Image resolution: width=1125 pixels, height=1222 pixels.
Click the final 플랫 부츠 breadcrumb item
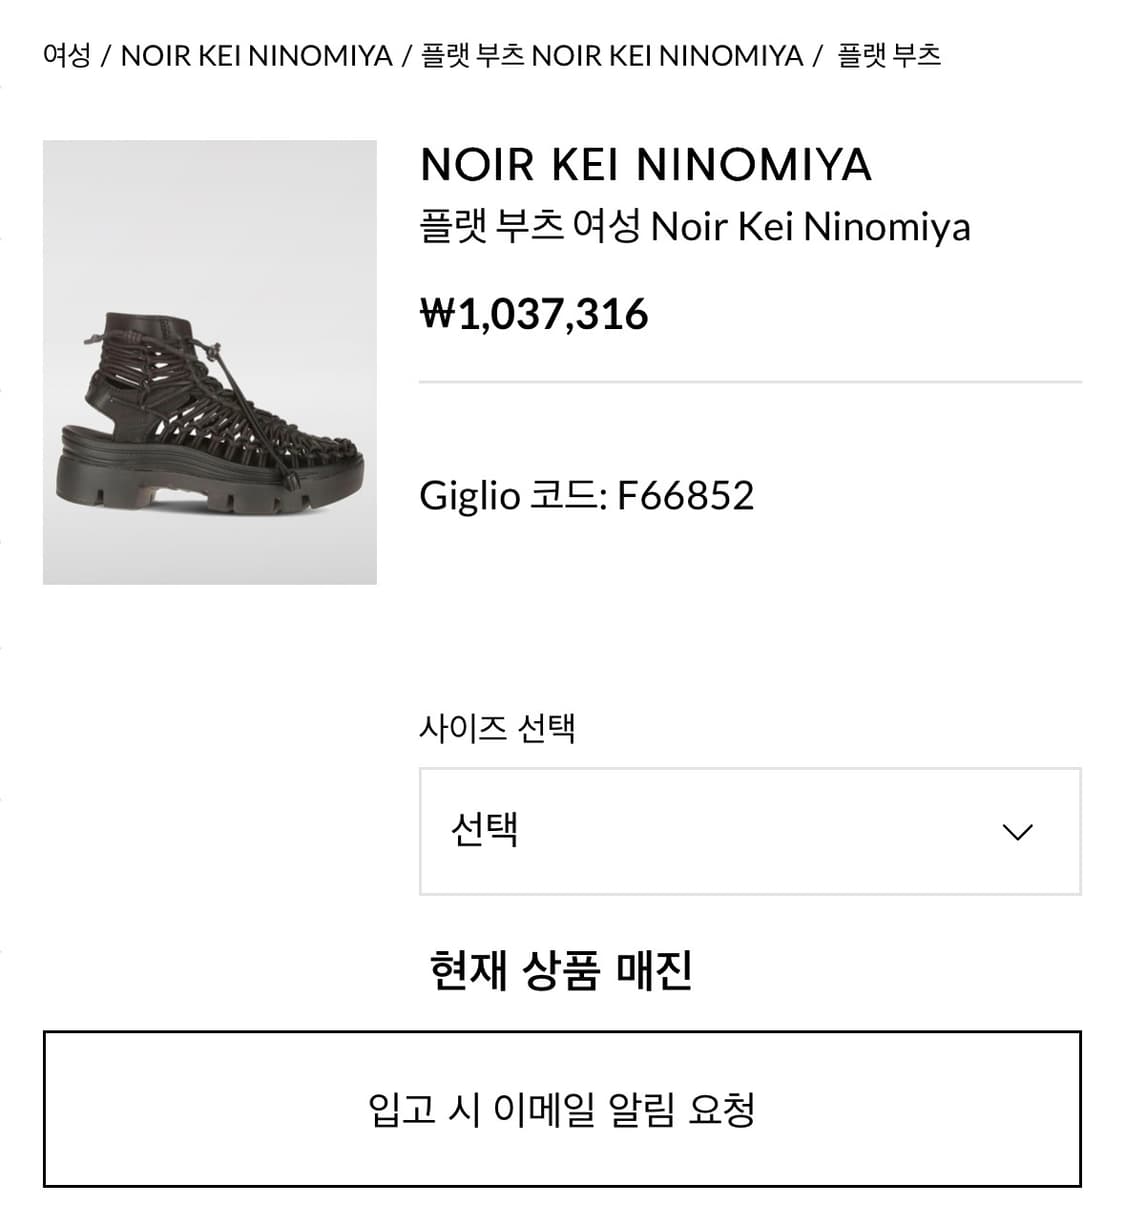click(x=889, y=55)
